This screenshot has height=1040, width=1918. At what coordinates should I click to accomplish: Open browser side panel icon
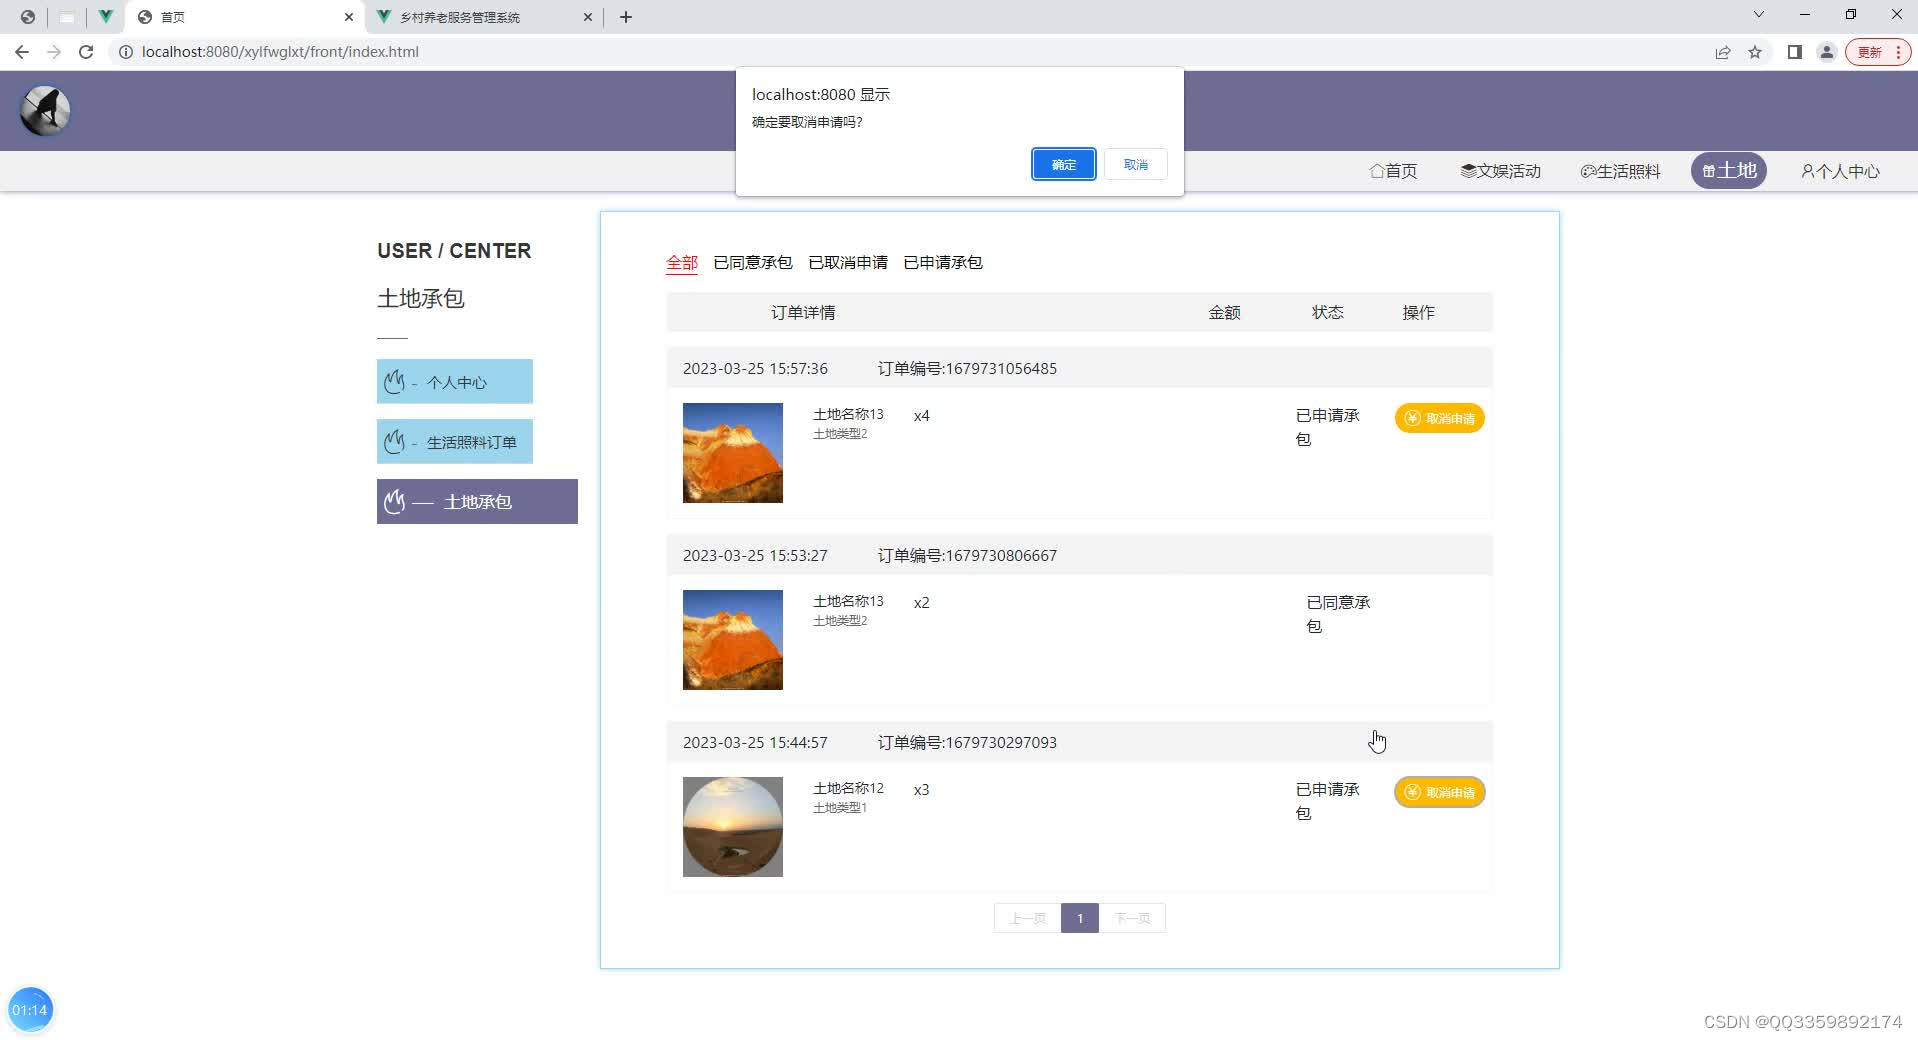coord(1794,52)
